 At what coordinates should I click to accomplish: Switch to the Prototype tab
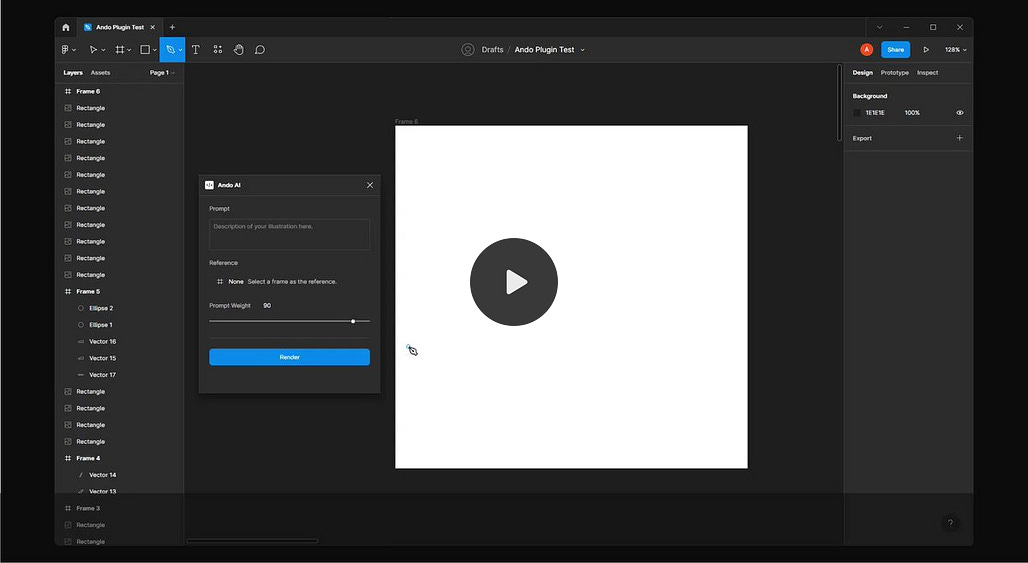(x=894, y=73)
